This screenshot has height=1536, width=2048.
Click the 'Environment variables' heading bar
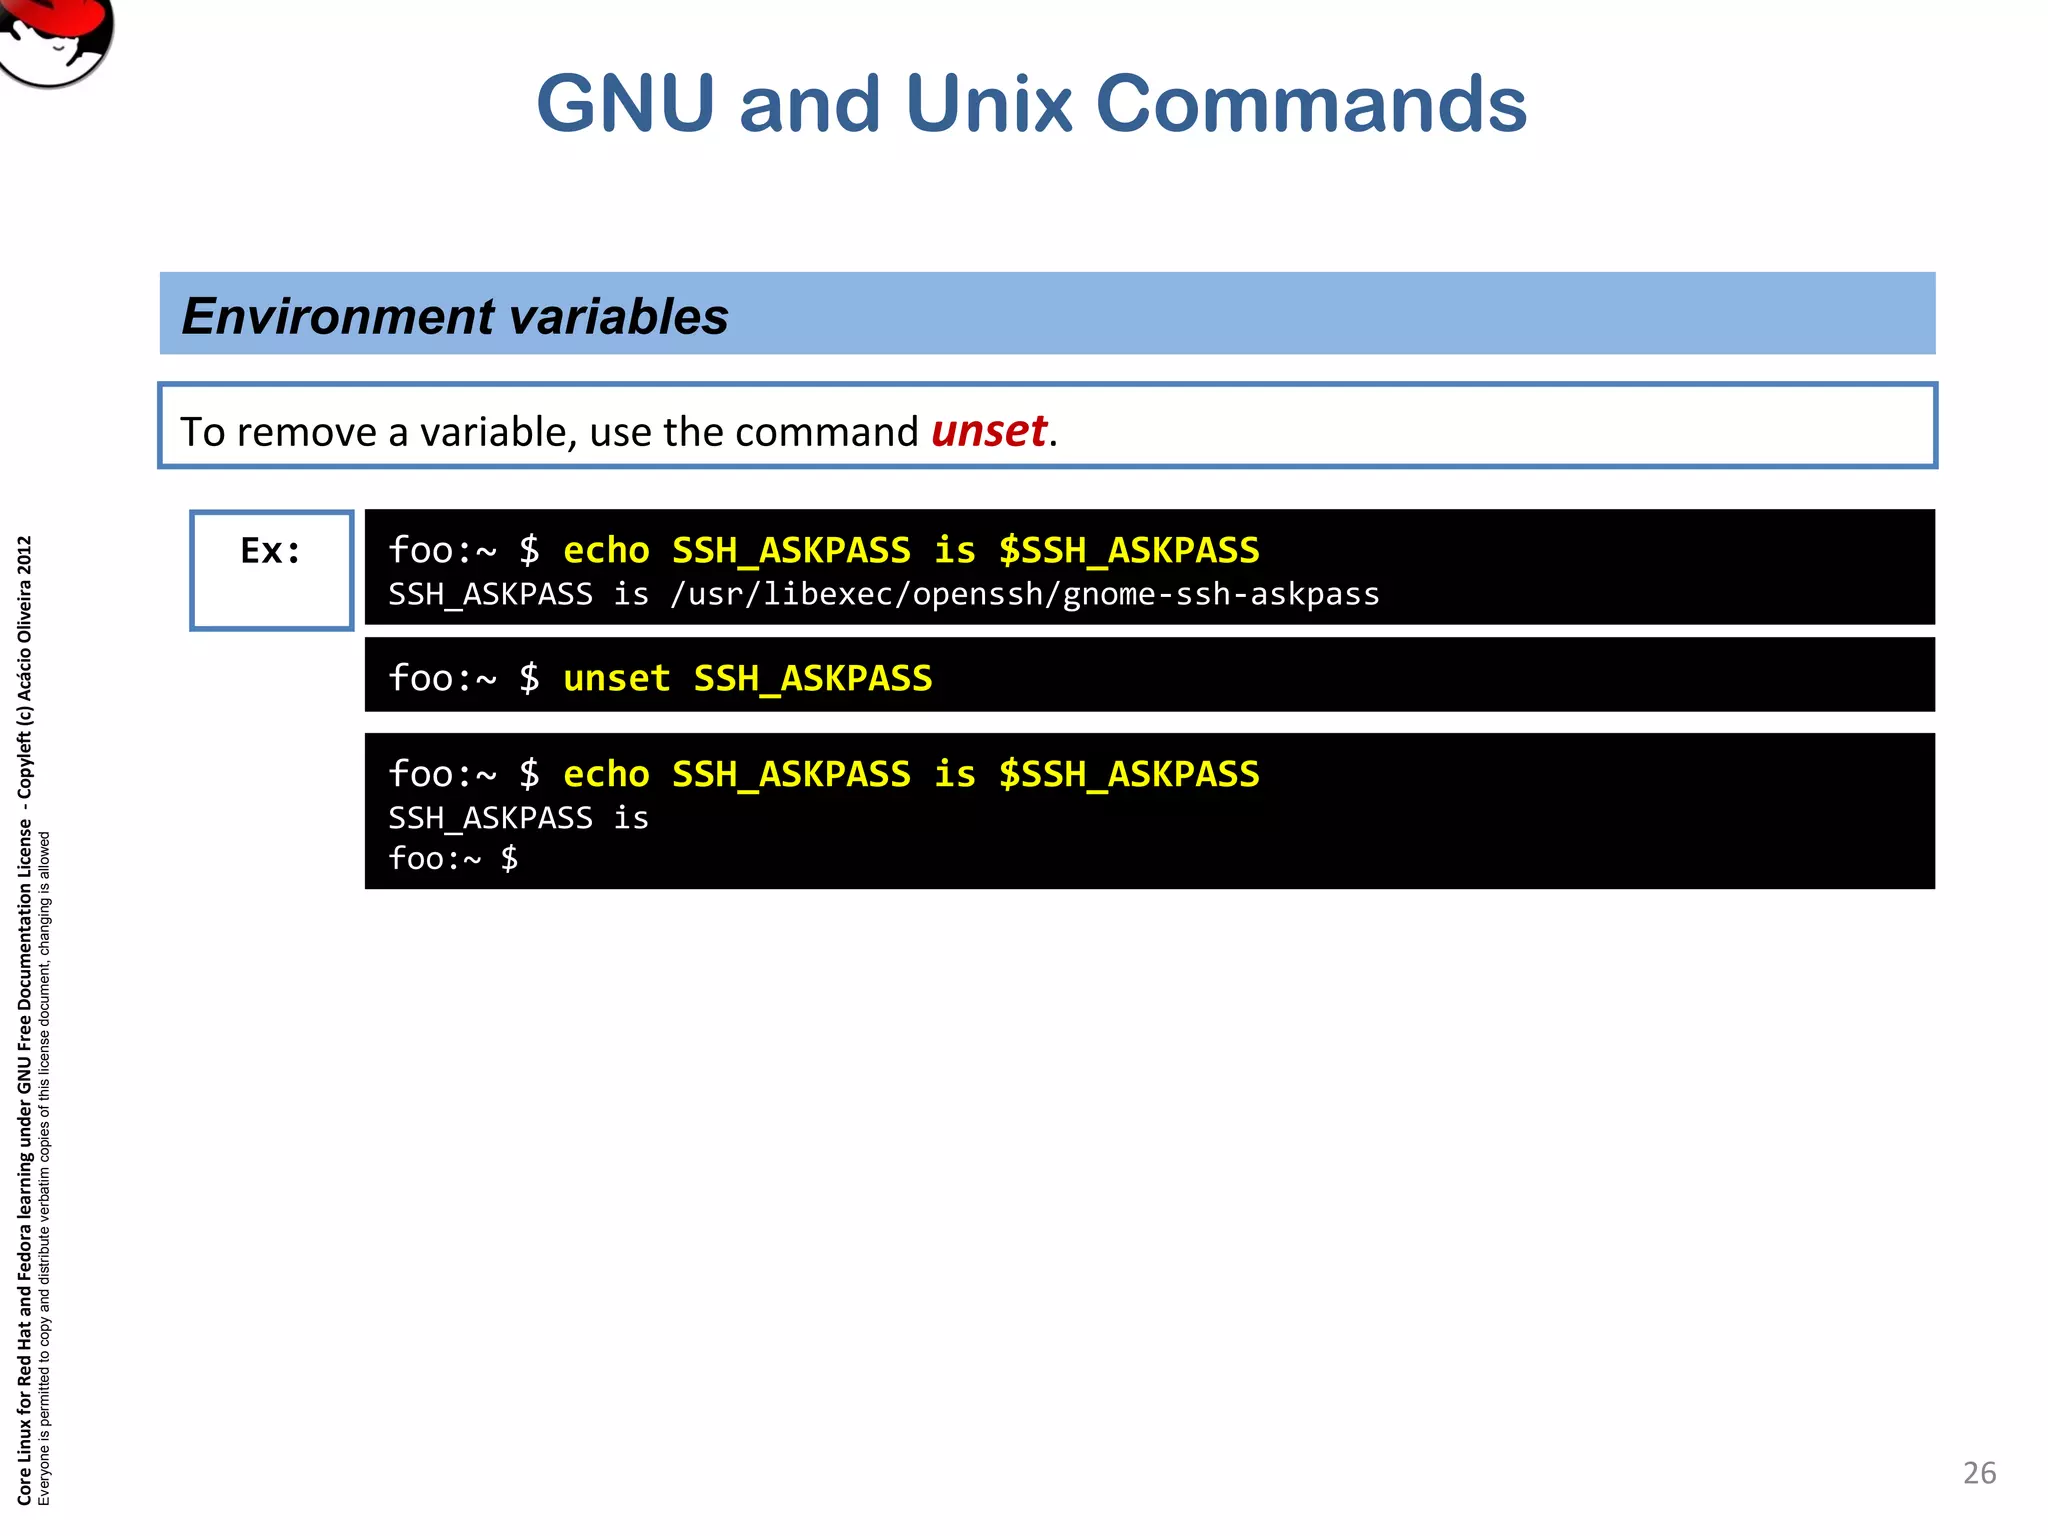(x=1047, y=313)
